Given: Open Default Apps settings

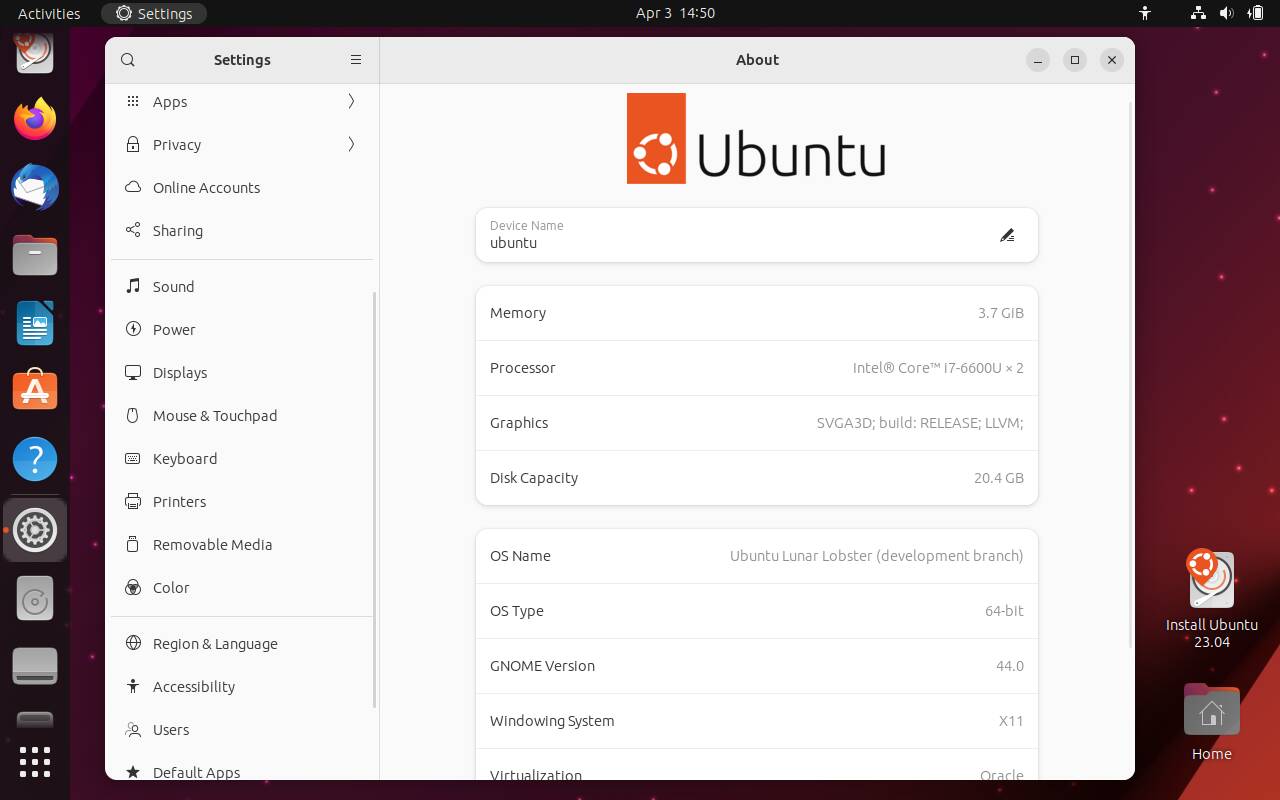Looking at the screenshot, I should [196, 772].
